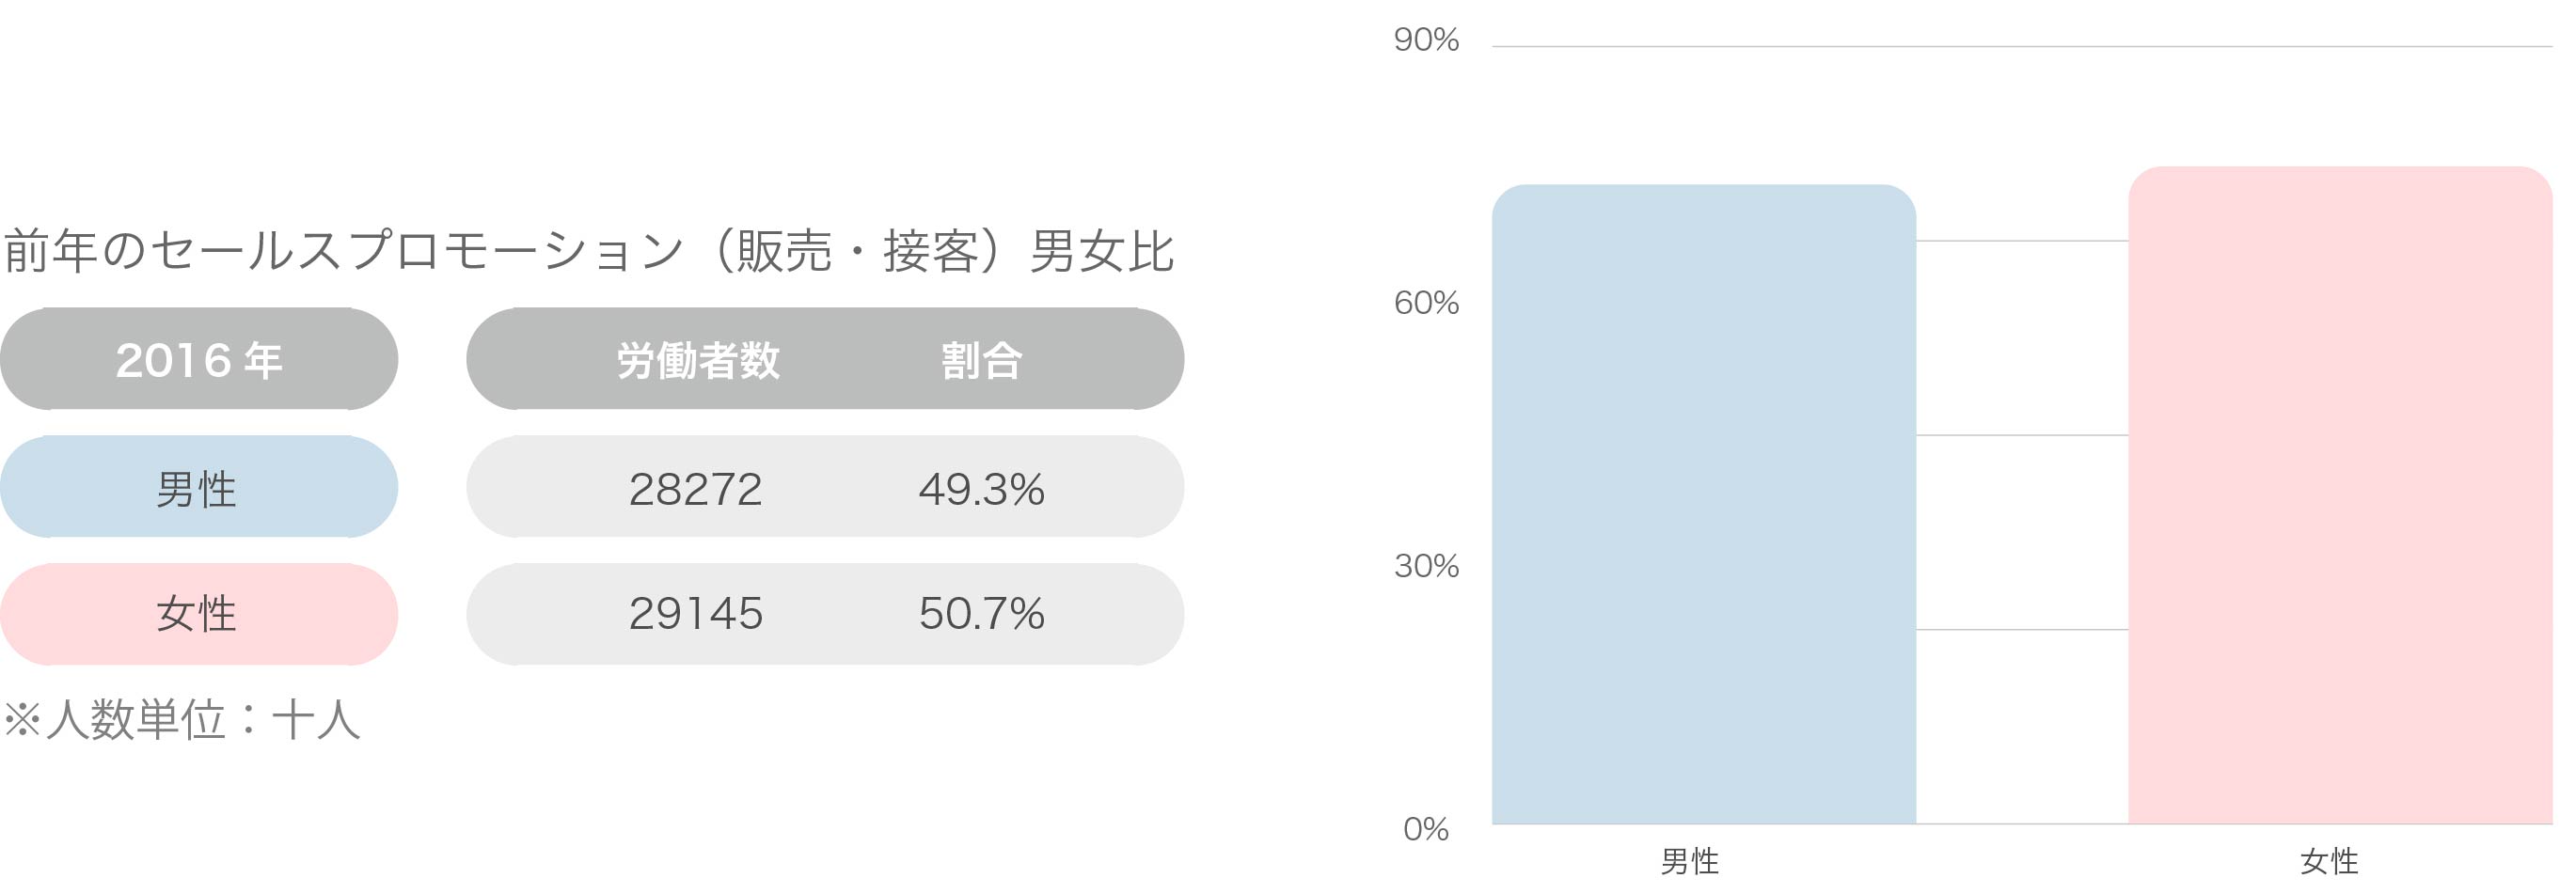Click the 60% axis label
This screenshot has width=2576, height=894.
point(1426,303)
